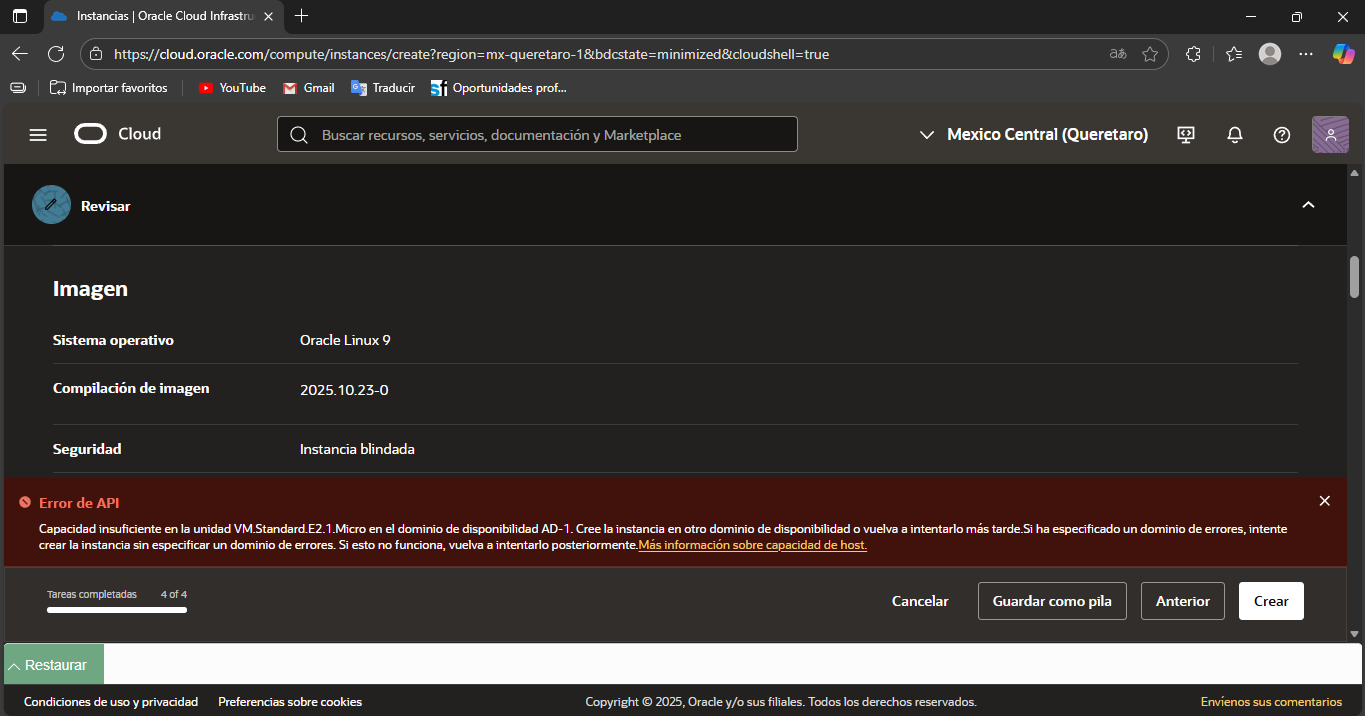Click the favorites bar toggle icon
1365x716 pixels.
click(18, 88)
